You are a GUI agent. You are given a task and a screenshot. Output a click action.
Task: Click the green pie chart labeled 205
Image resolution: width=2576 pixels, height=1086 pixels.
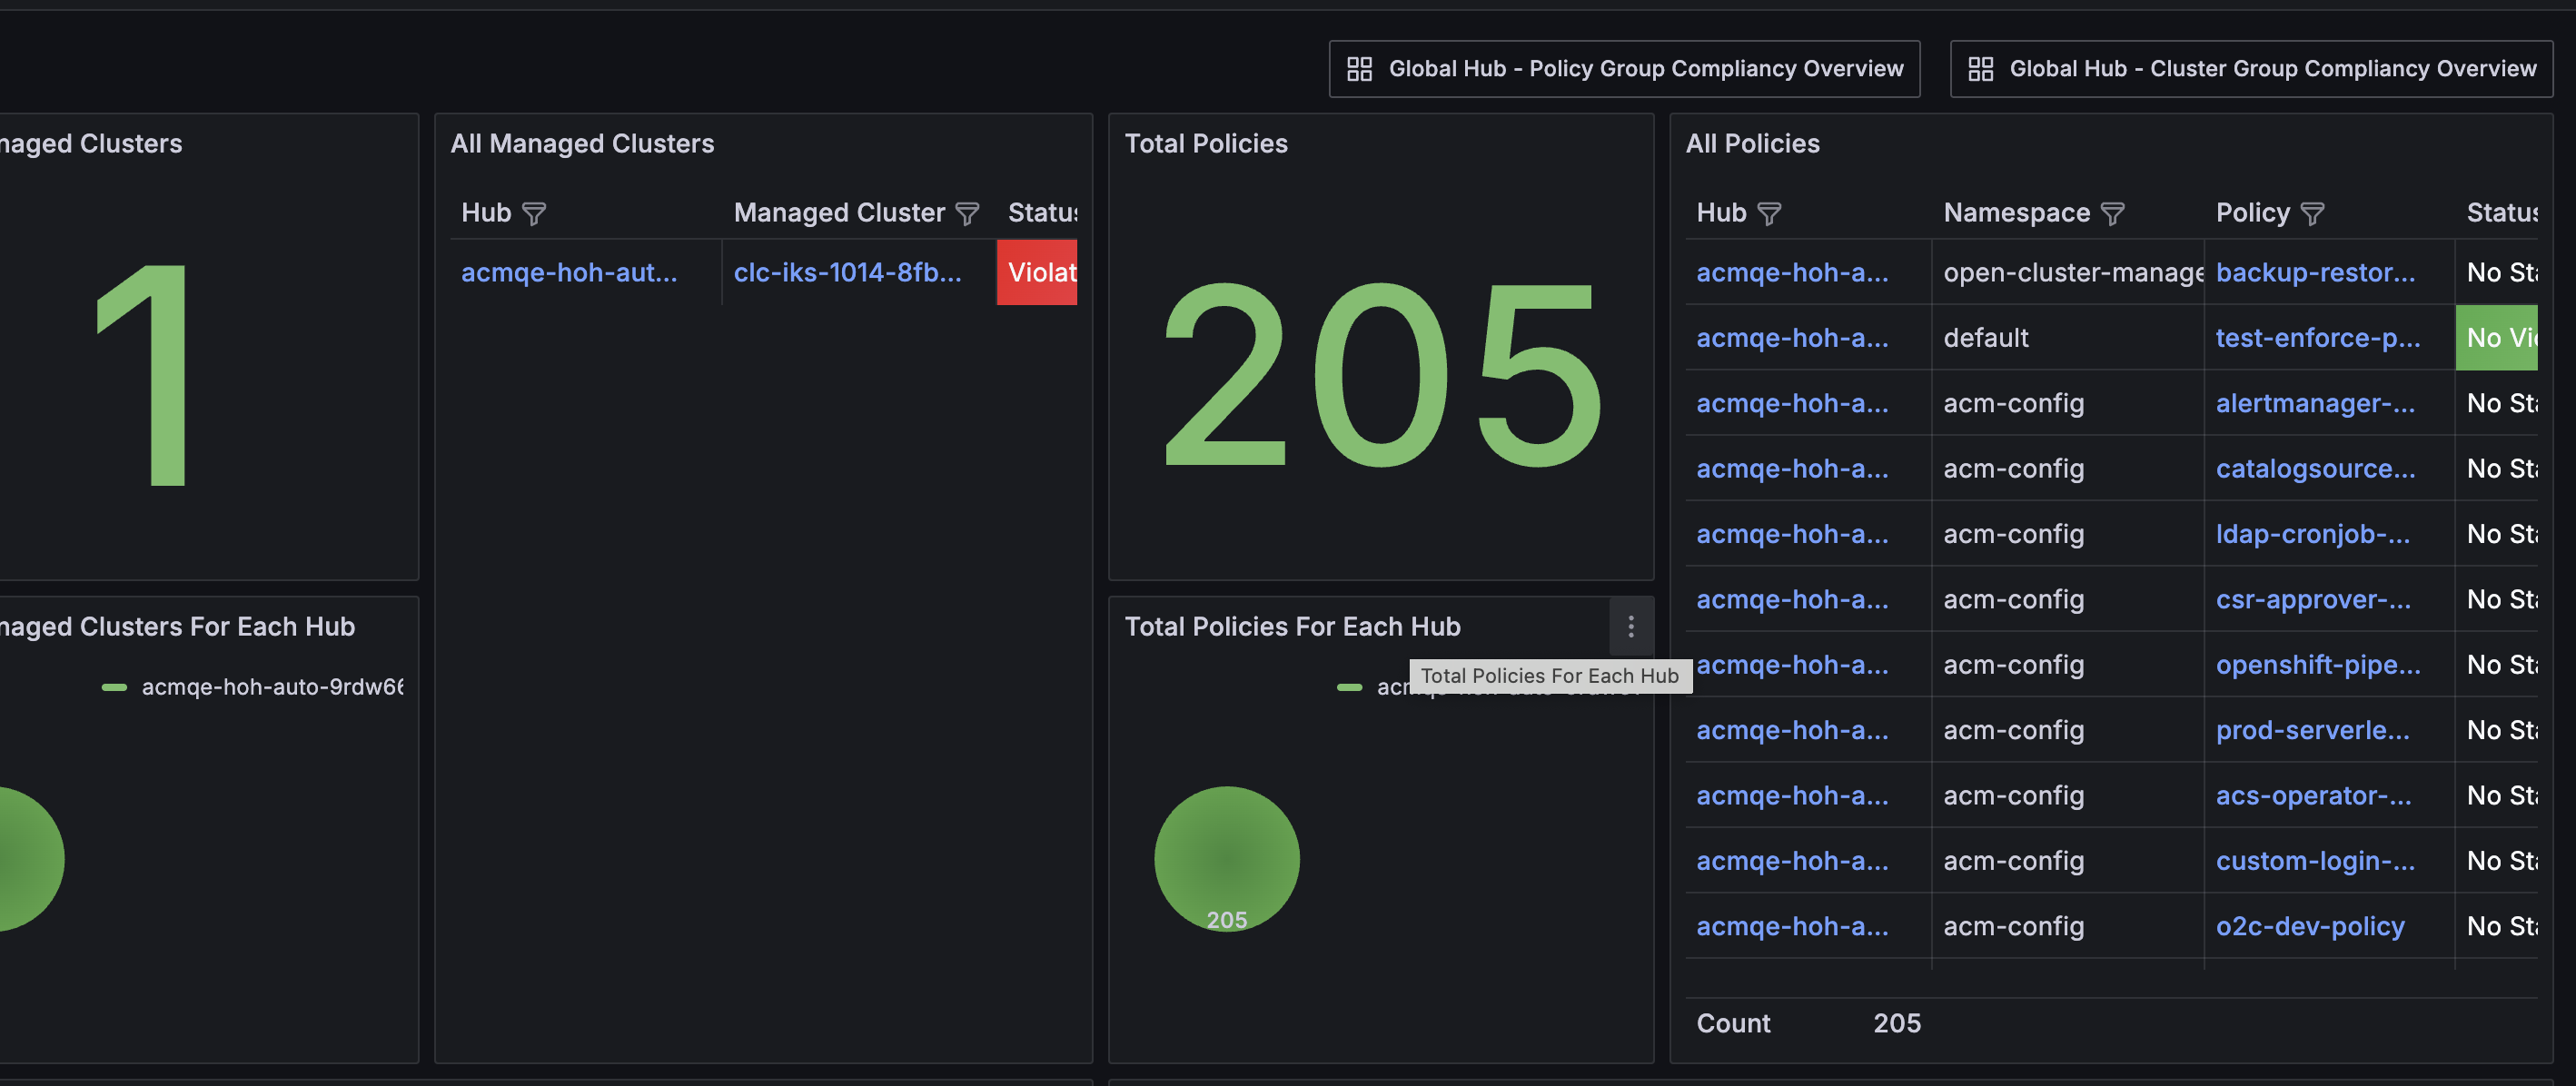point(1226,858)
